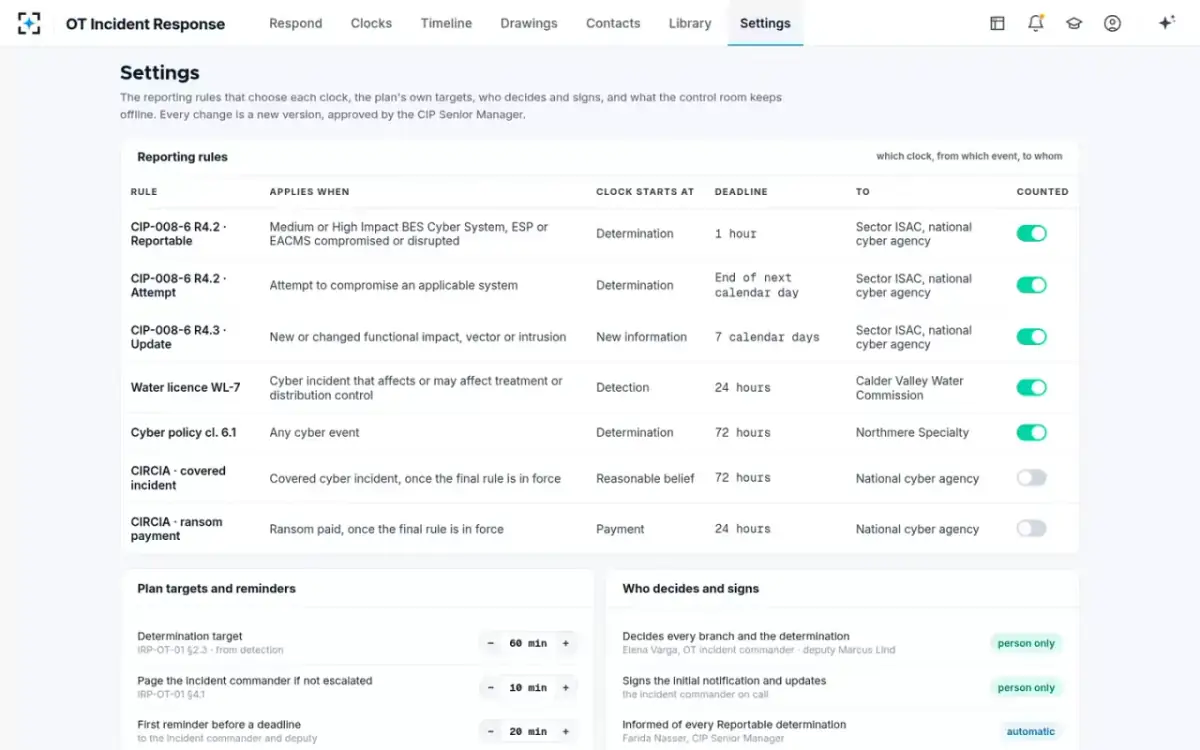Viewport: 1200px width, 750px height.
Task: Click the sparkle assistant icon
Action: click(x=1166, y=23)
